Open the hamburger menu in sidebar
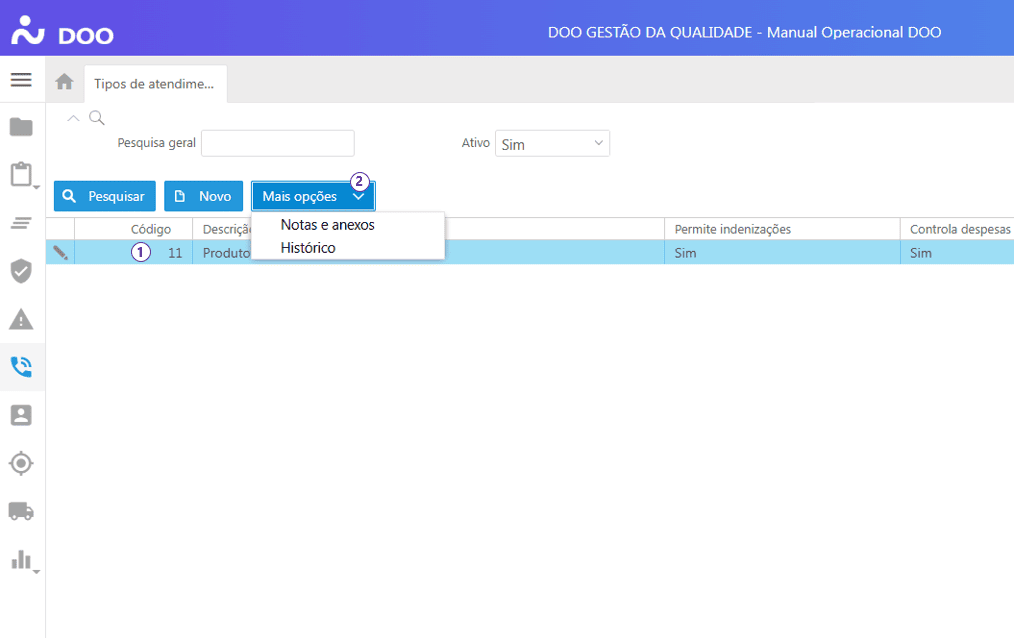Image resolution: width=1014 pixels, height=638 pixels. (21, 80)
